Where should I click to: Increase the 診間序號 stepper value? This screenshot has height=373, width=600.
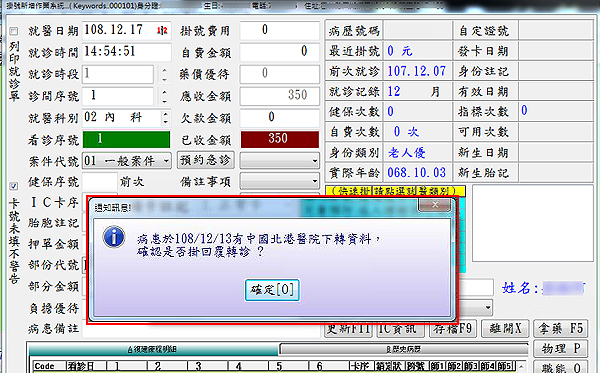[165, 92]
